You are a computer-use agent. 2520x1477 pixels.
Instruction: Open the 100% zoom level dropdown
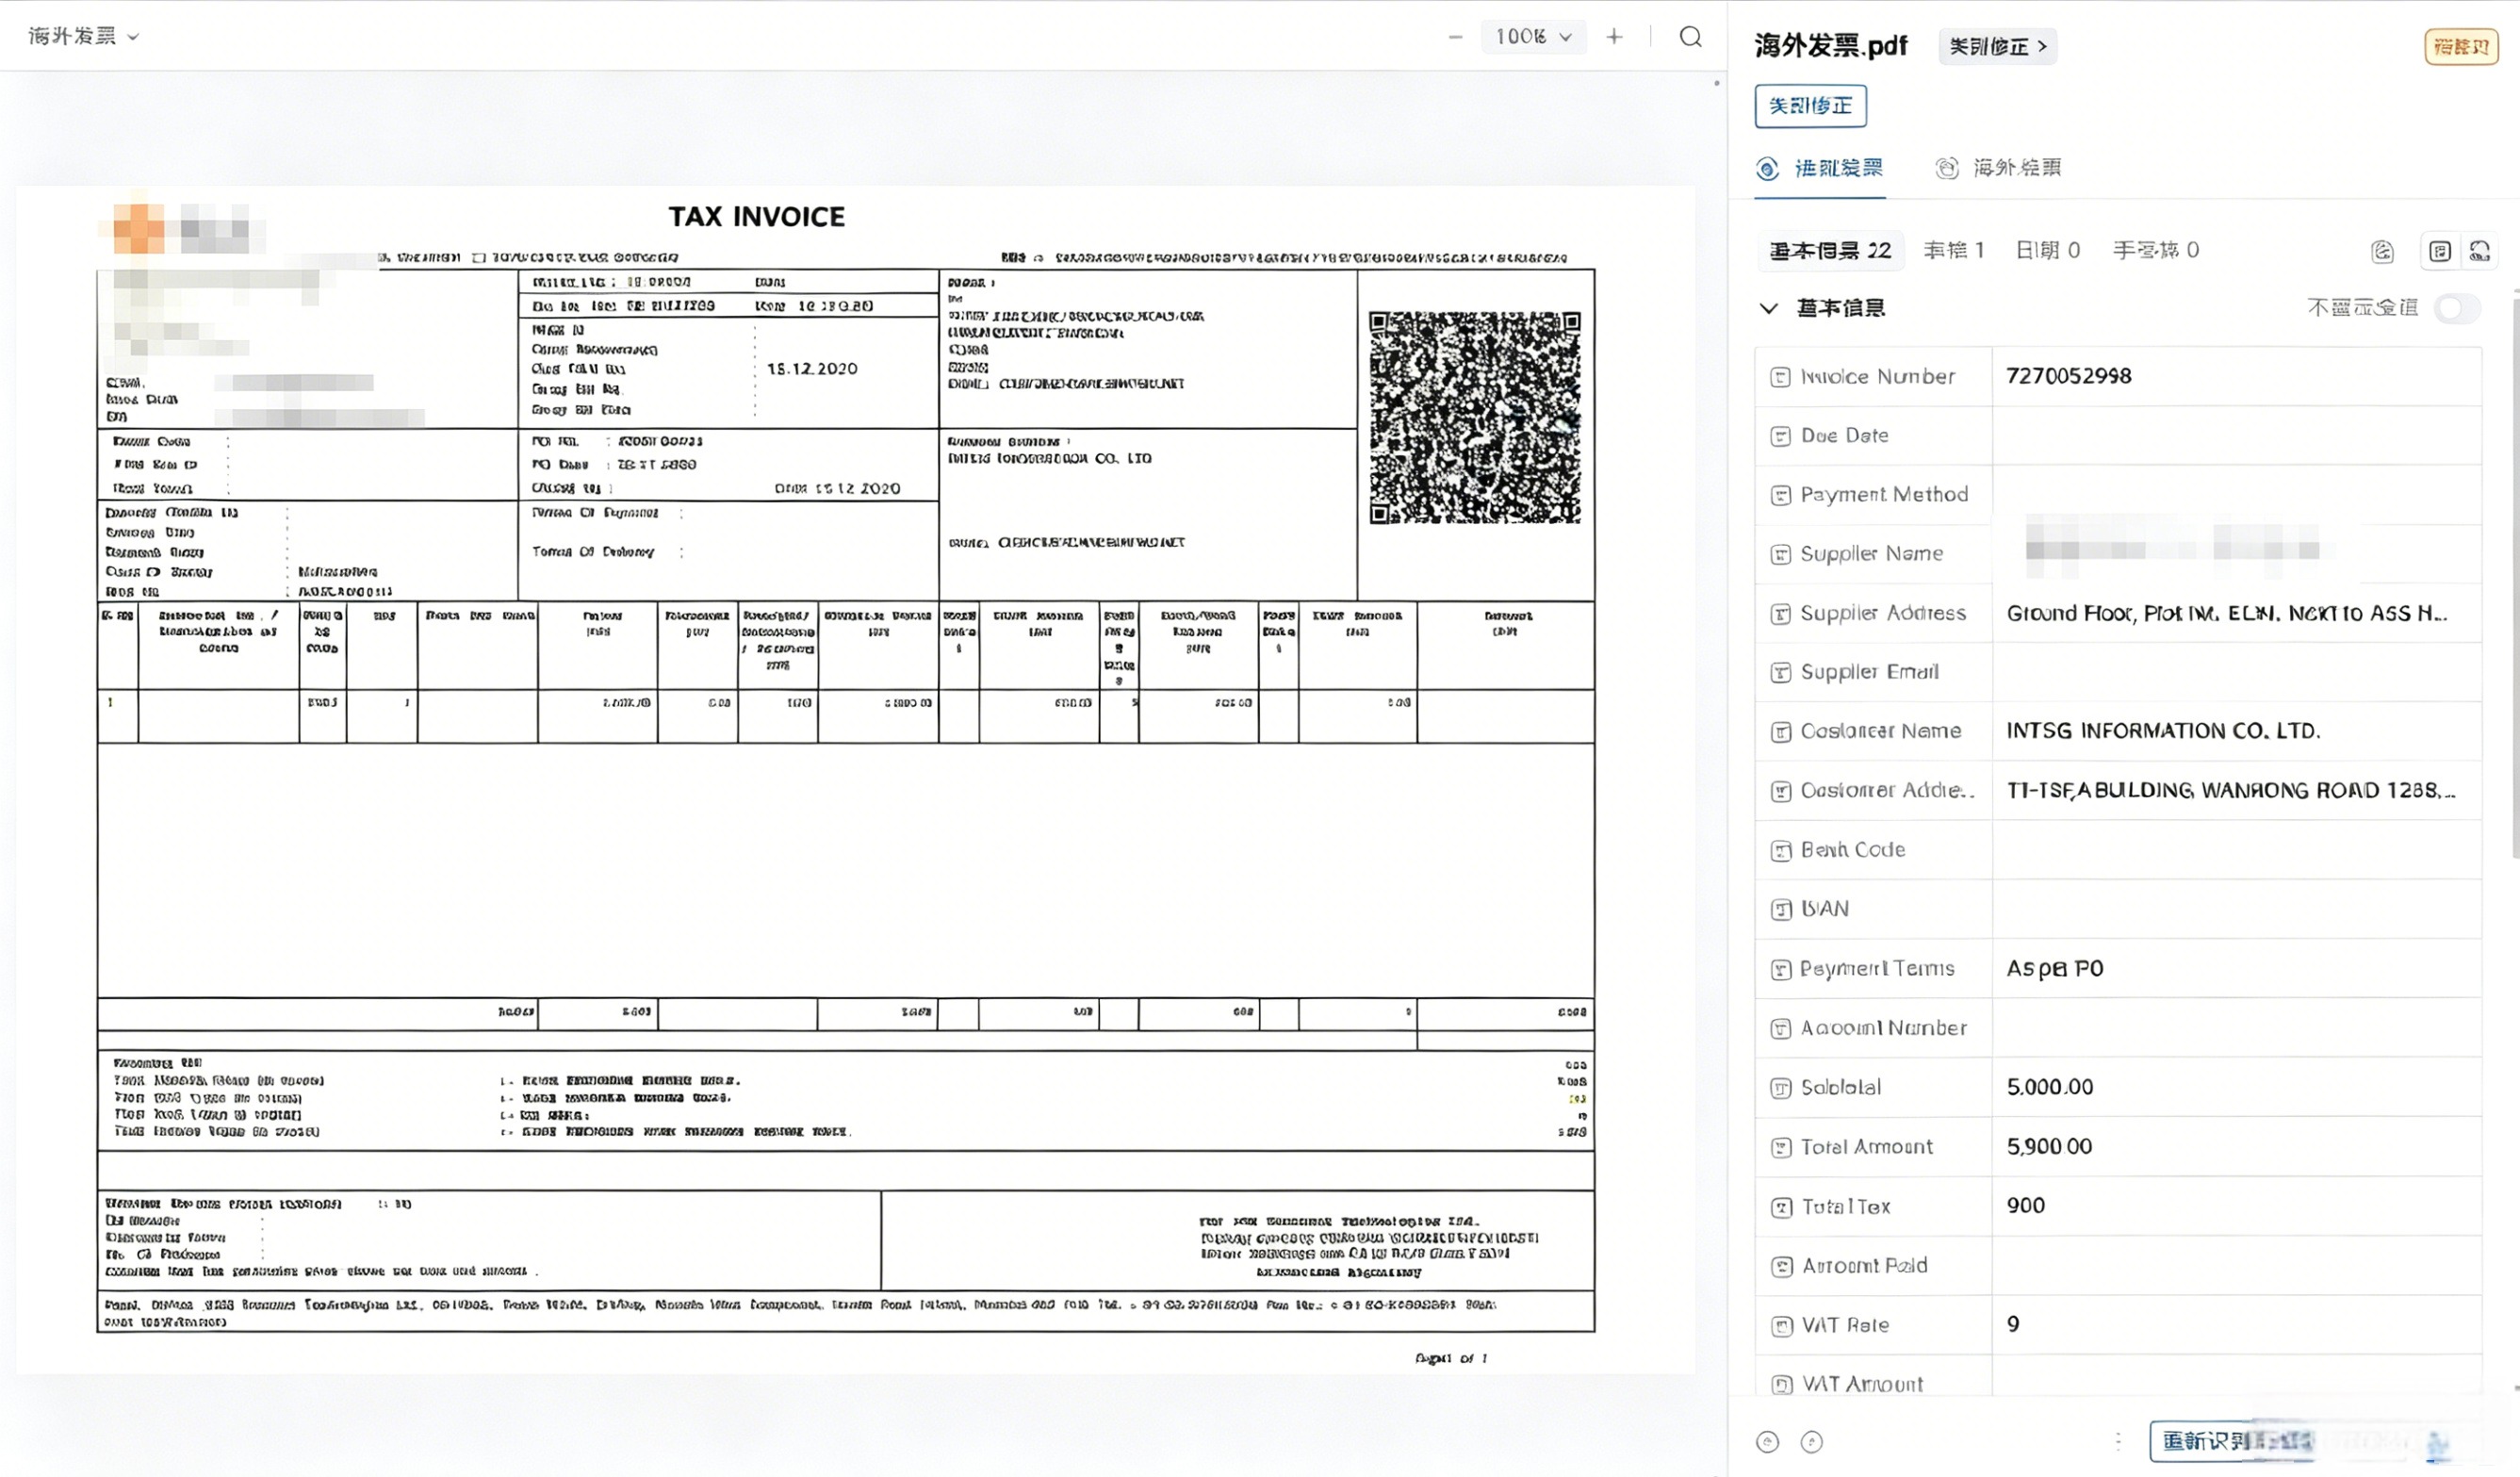pyautogui.click(x=1533, y=37)
